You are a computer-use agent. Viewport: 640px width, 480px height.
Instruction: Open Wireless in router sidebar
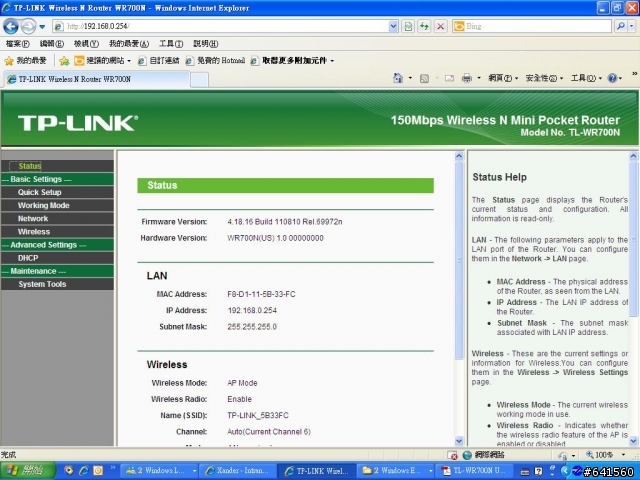tap(33, 232)
